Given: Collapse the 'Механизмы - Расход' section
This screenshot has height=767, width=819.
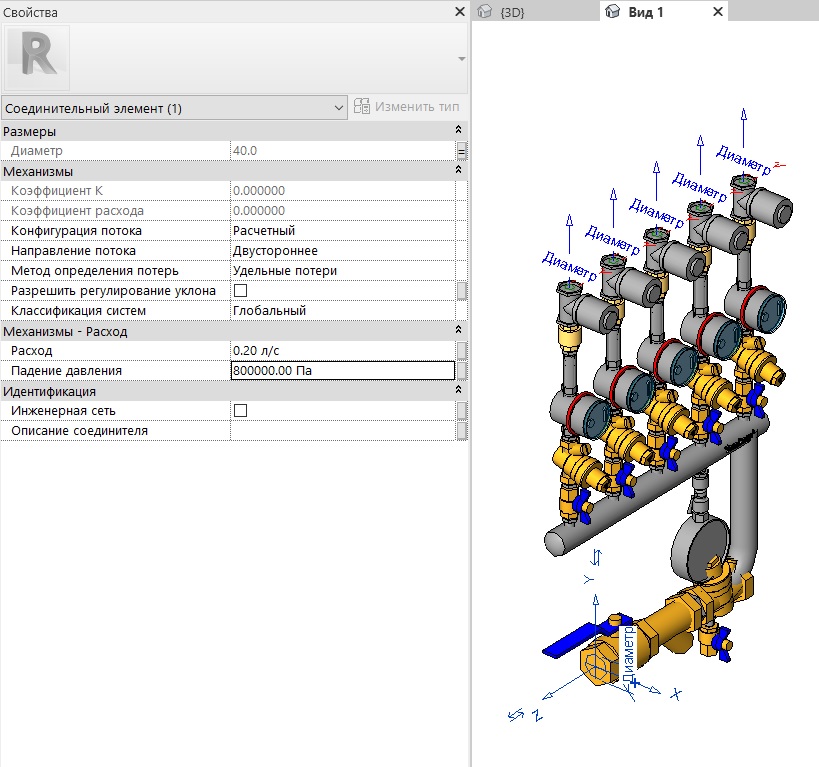Looking at the screenshot, I should tap(458, 331).
